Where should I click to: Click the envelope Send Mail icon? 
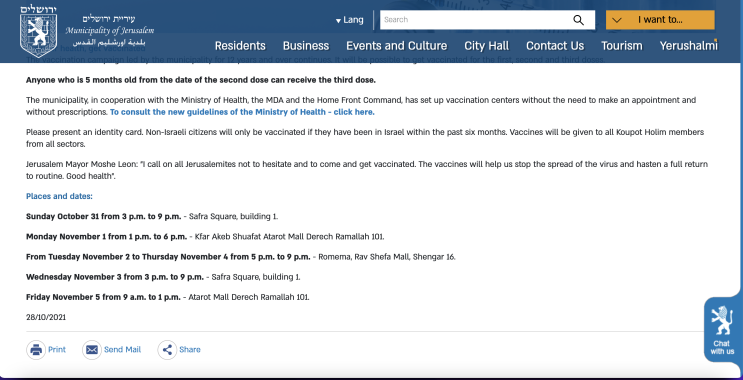tap(92, 350)
